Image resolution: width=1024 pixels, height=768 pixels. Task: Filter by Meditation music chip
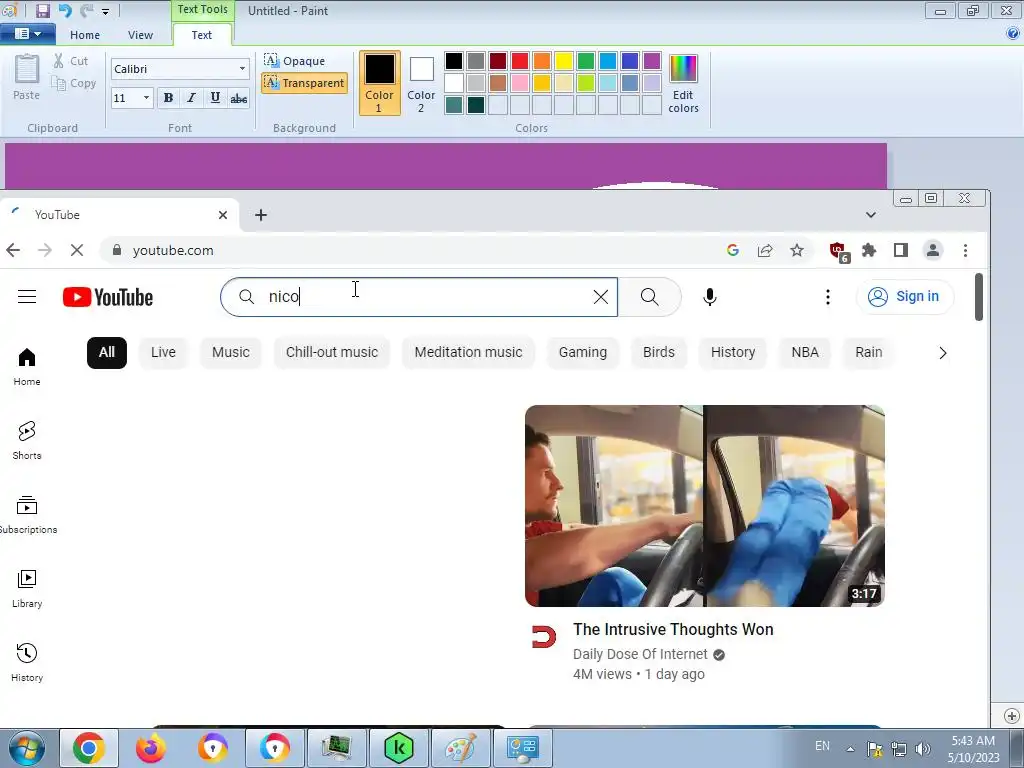[468, 353]
